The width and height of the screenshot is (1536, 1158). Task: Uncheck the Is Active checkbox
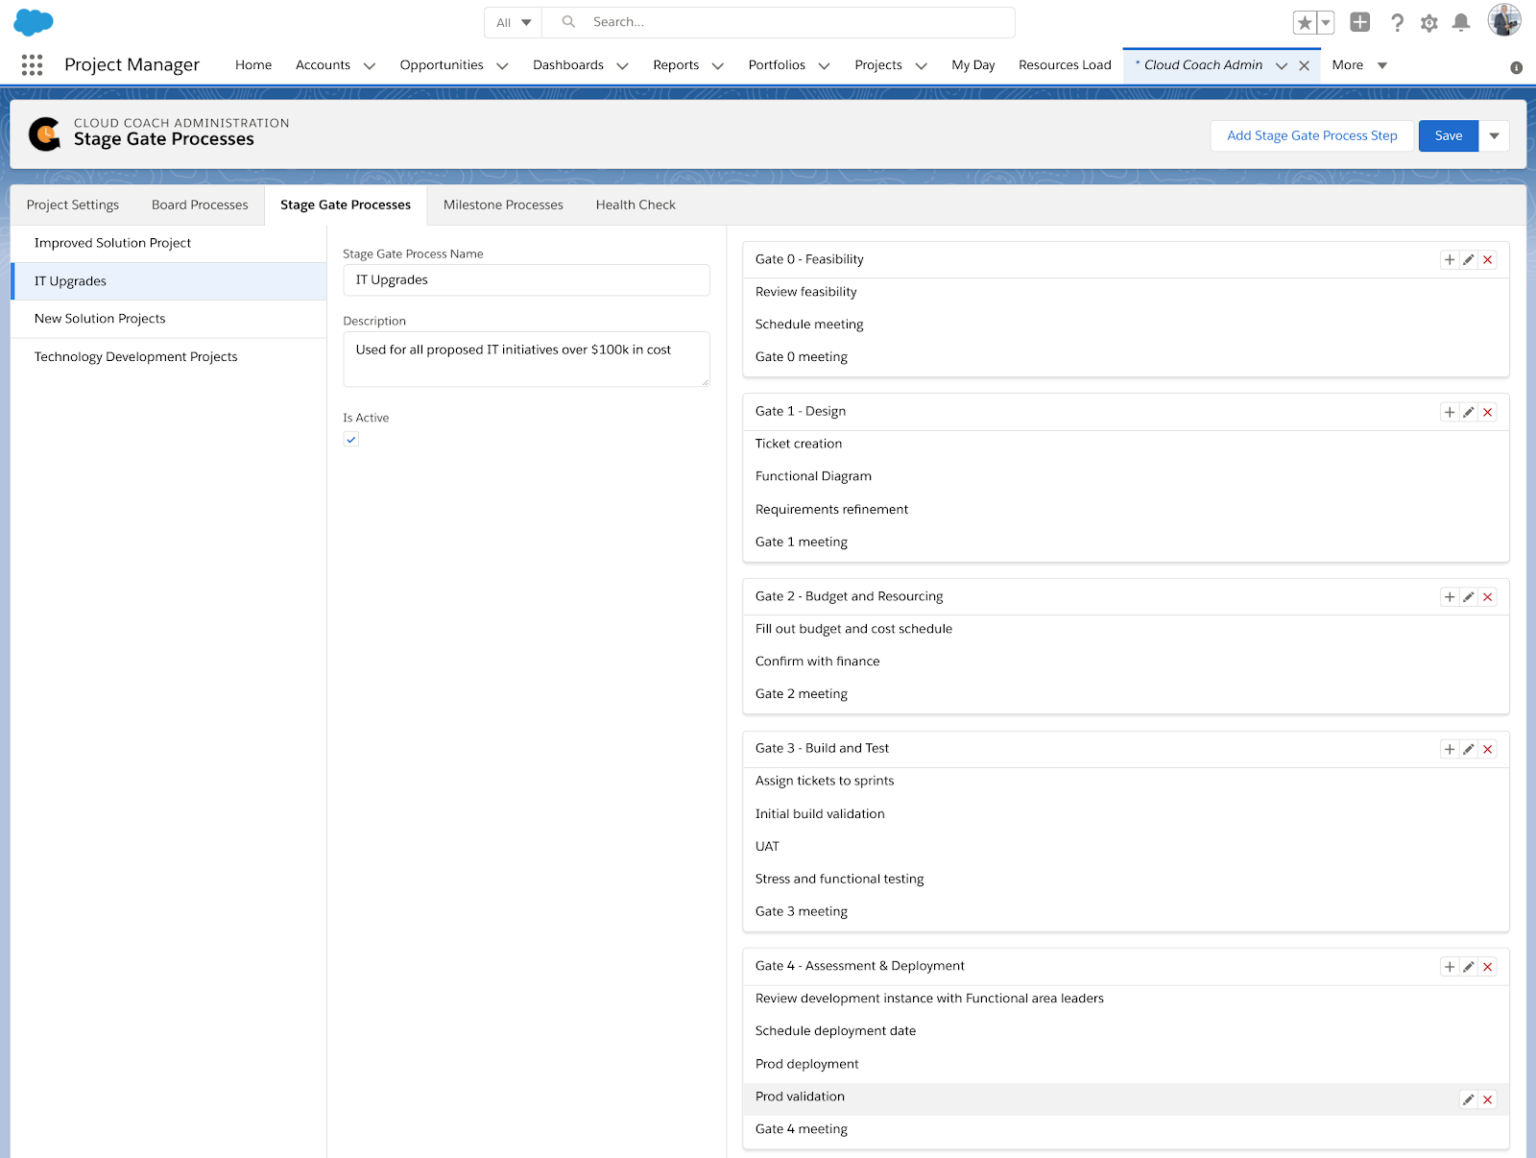click(x=351, y=439)
